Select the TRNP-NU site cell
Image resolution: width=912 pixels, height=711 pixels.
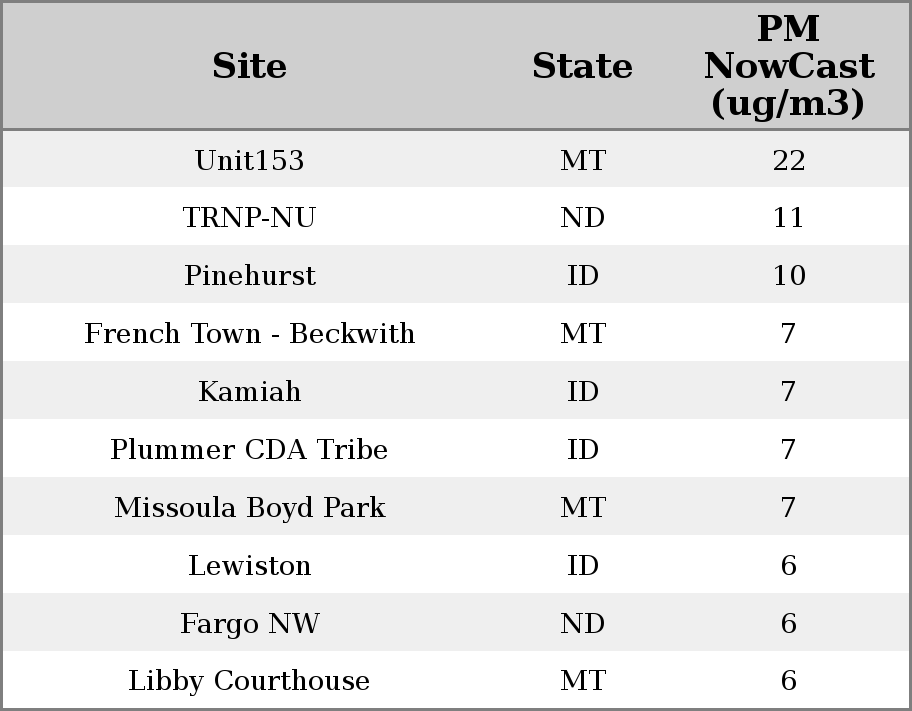pos(249,218)
